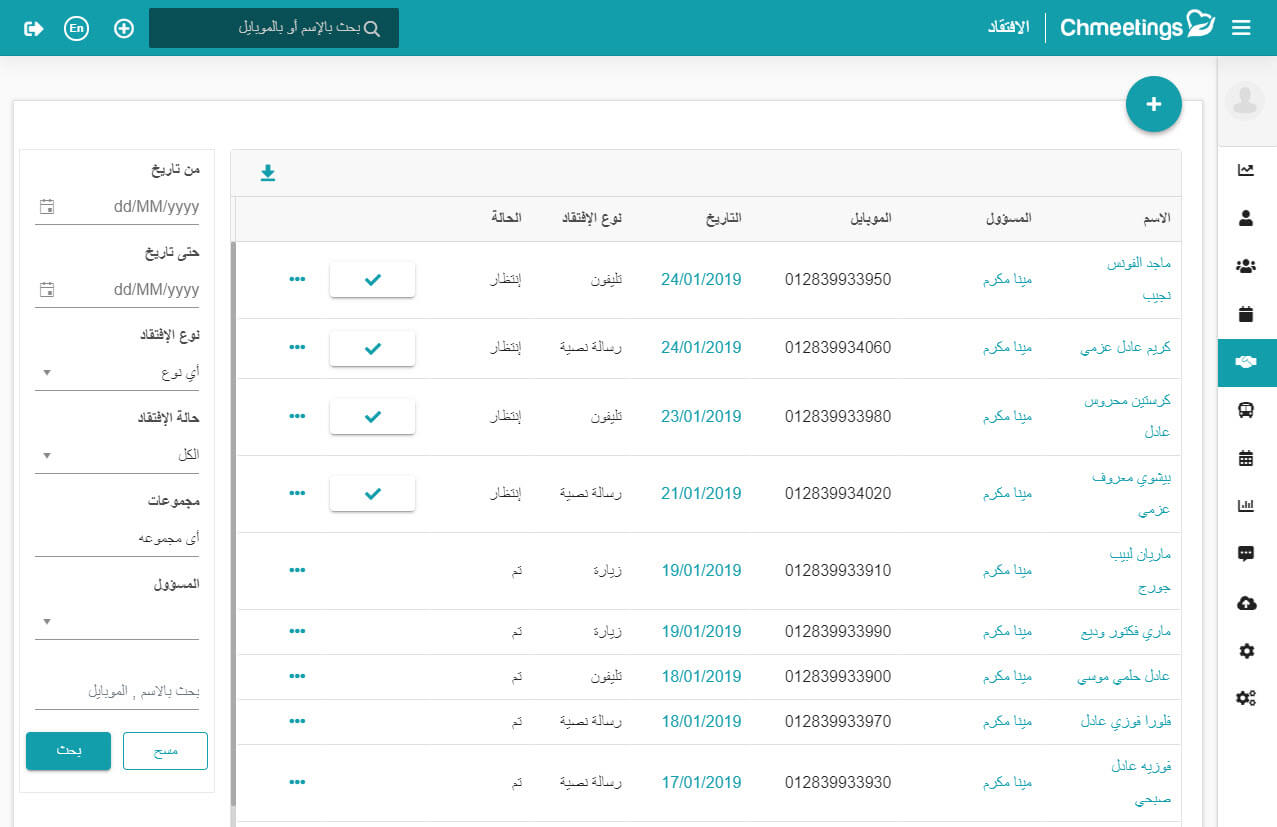Open the groups people sidebar icon
The width and height of the screenshot is (1277, 827).
(1246, 266)
